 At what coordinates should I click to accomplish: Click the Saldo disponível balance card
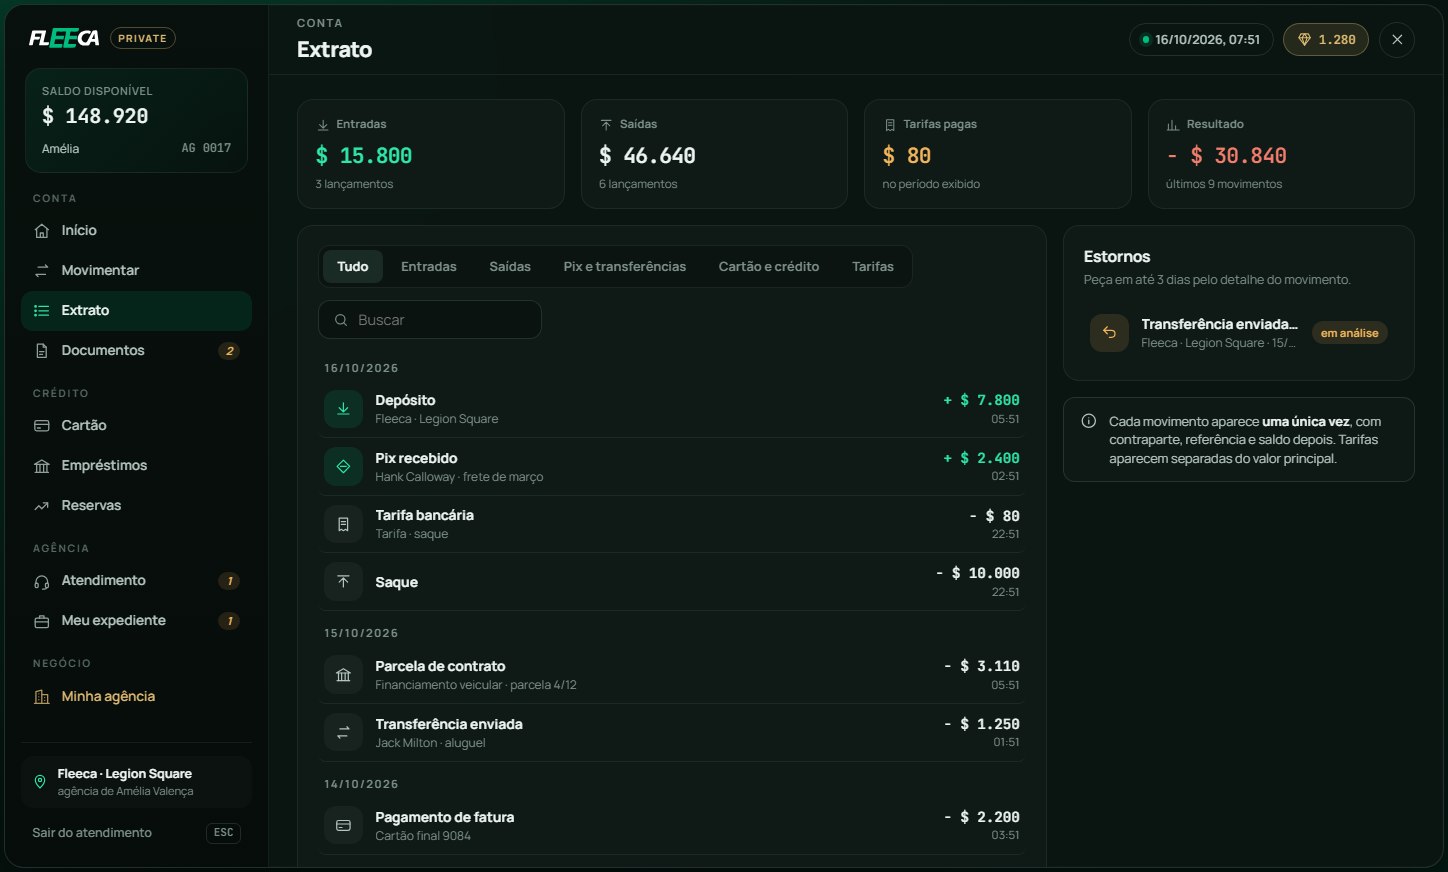(136, 120)
